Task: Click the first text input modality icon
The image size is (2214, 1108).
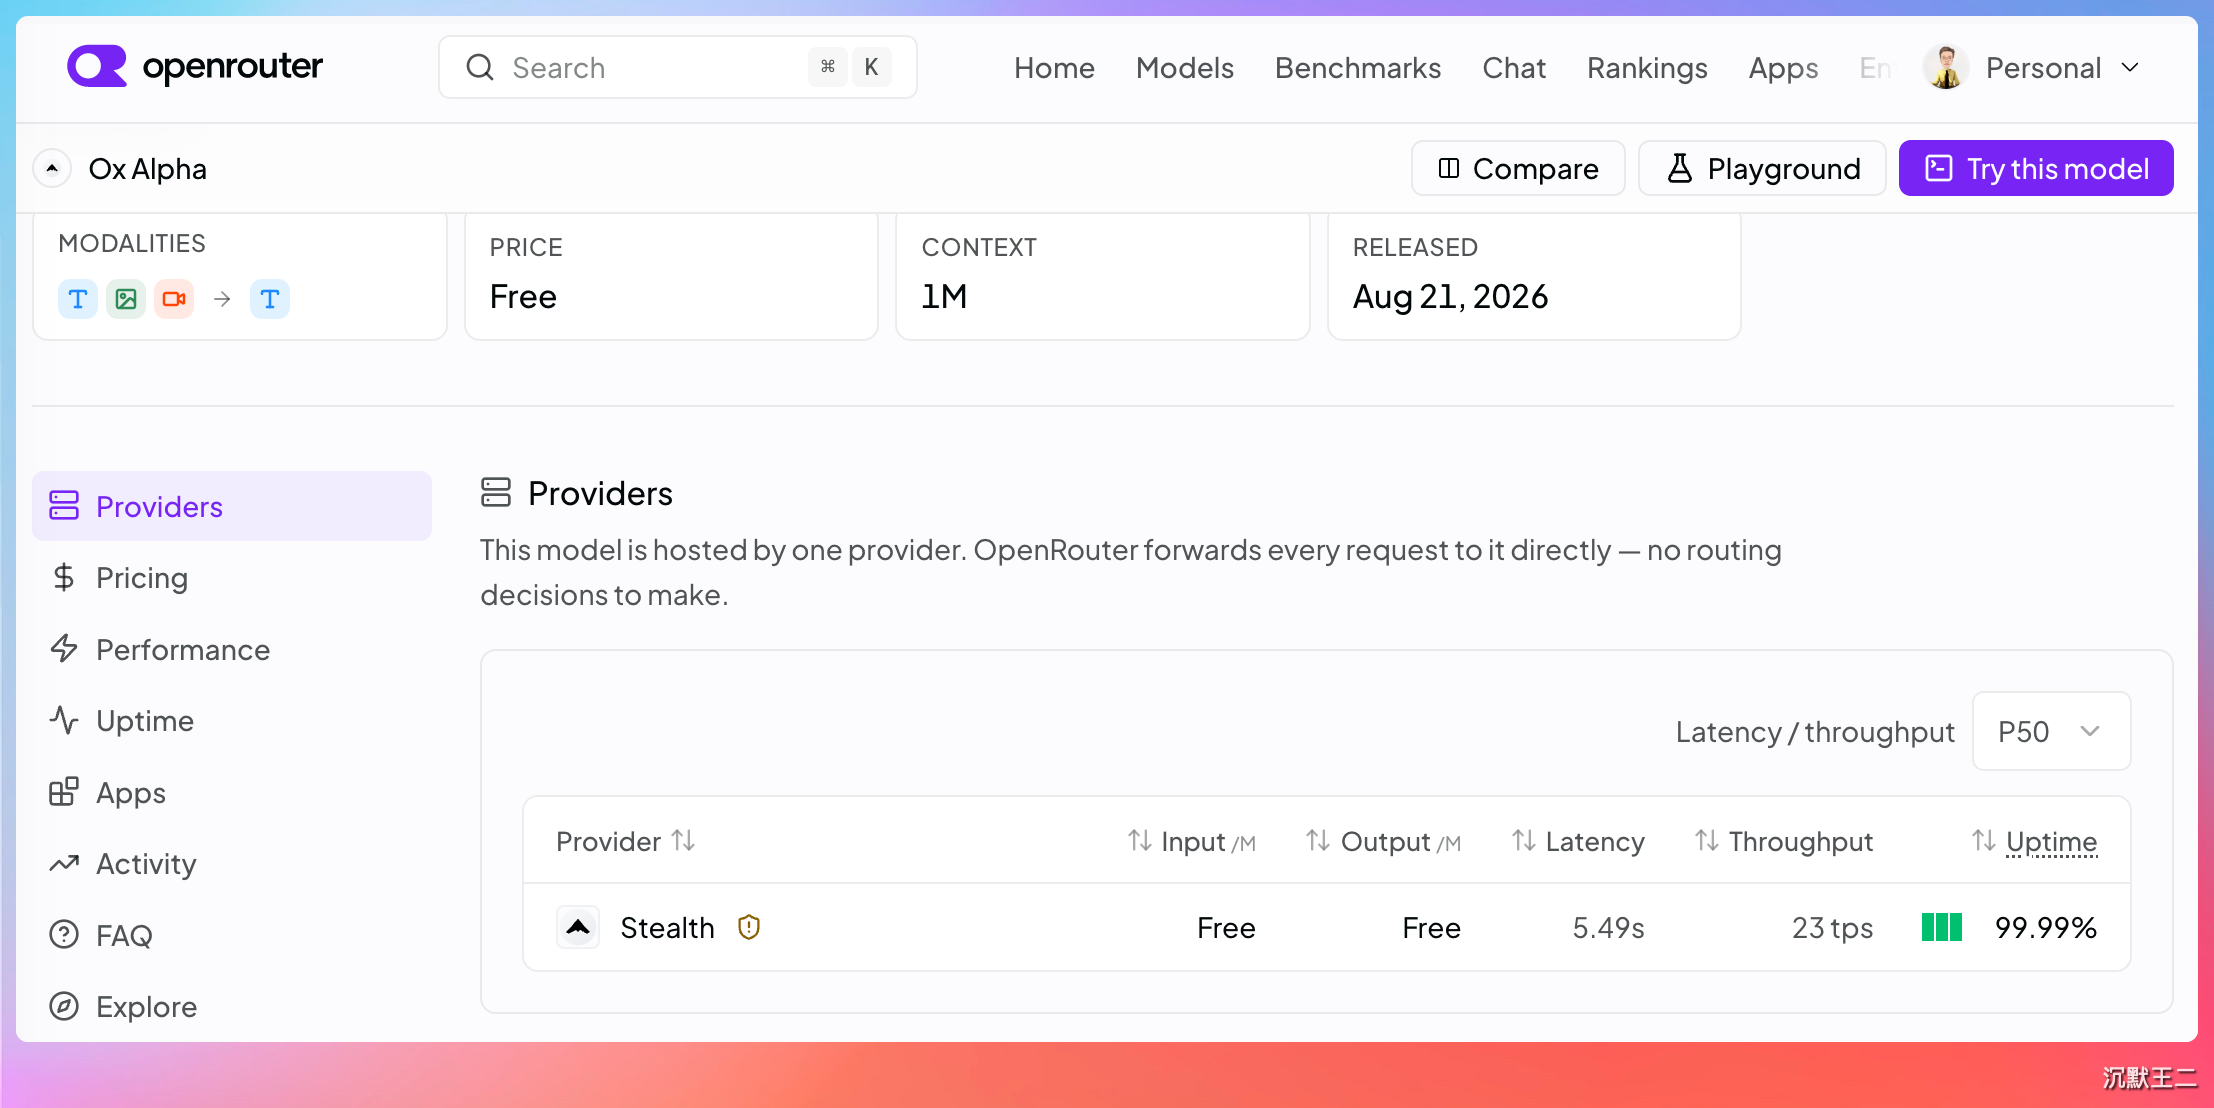Action: click(x=78, y=299)
